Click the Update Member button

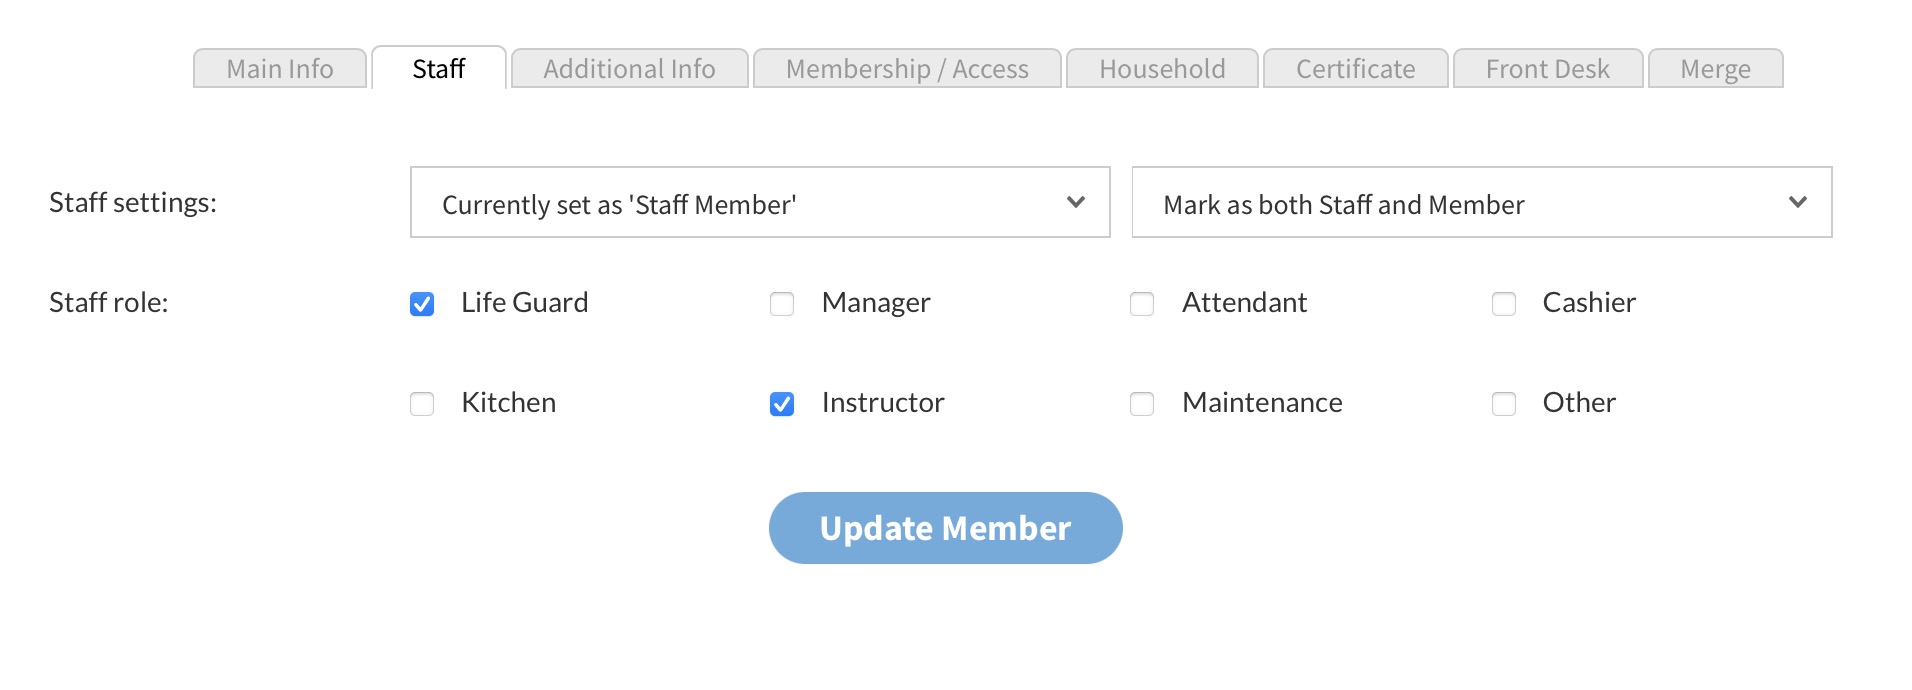[x=945, y=528]
